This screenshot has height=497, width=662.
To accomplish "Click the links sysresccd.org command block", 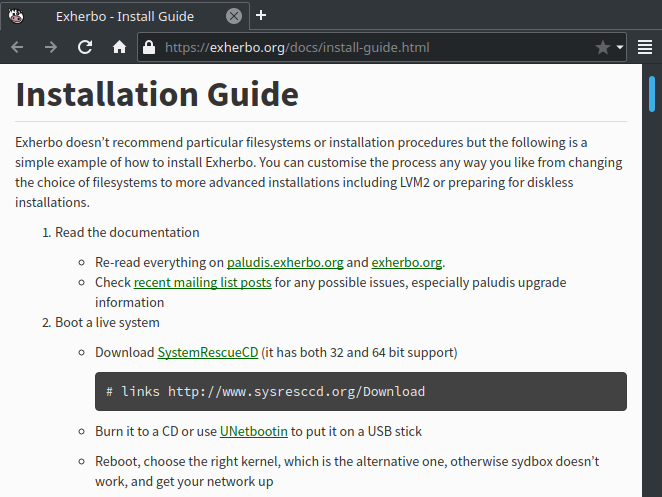I will click(361, 391).
